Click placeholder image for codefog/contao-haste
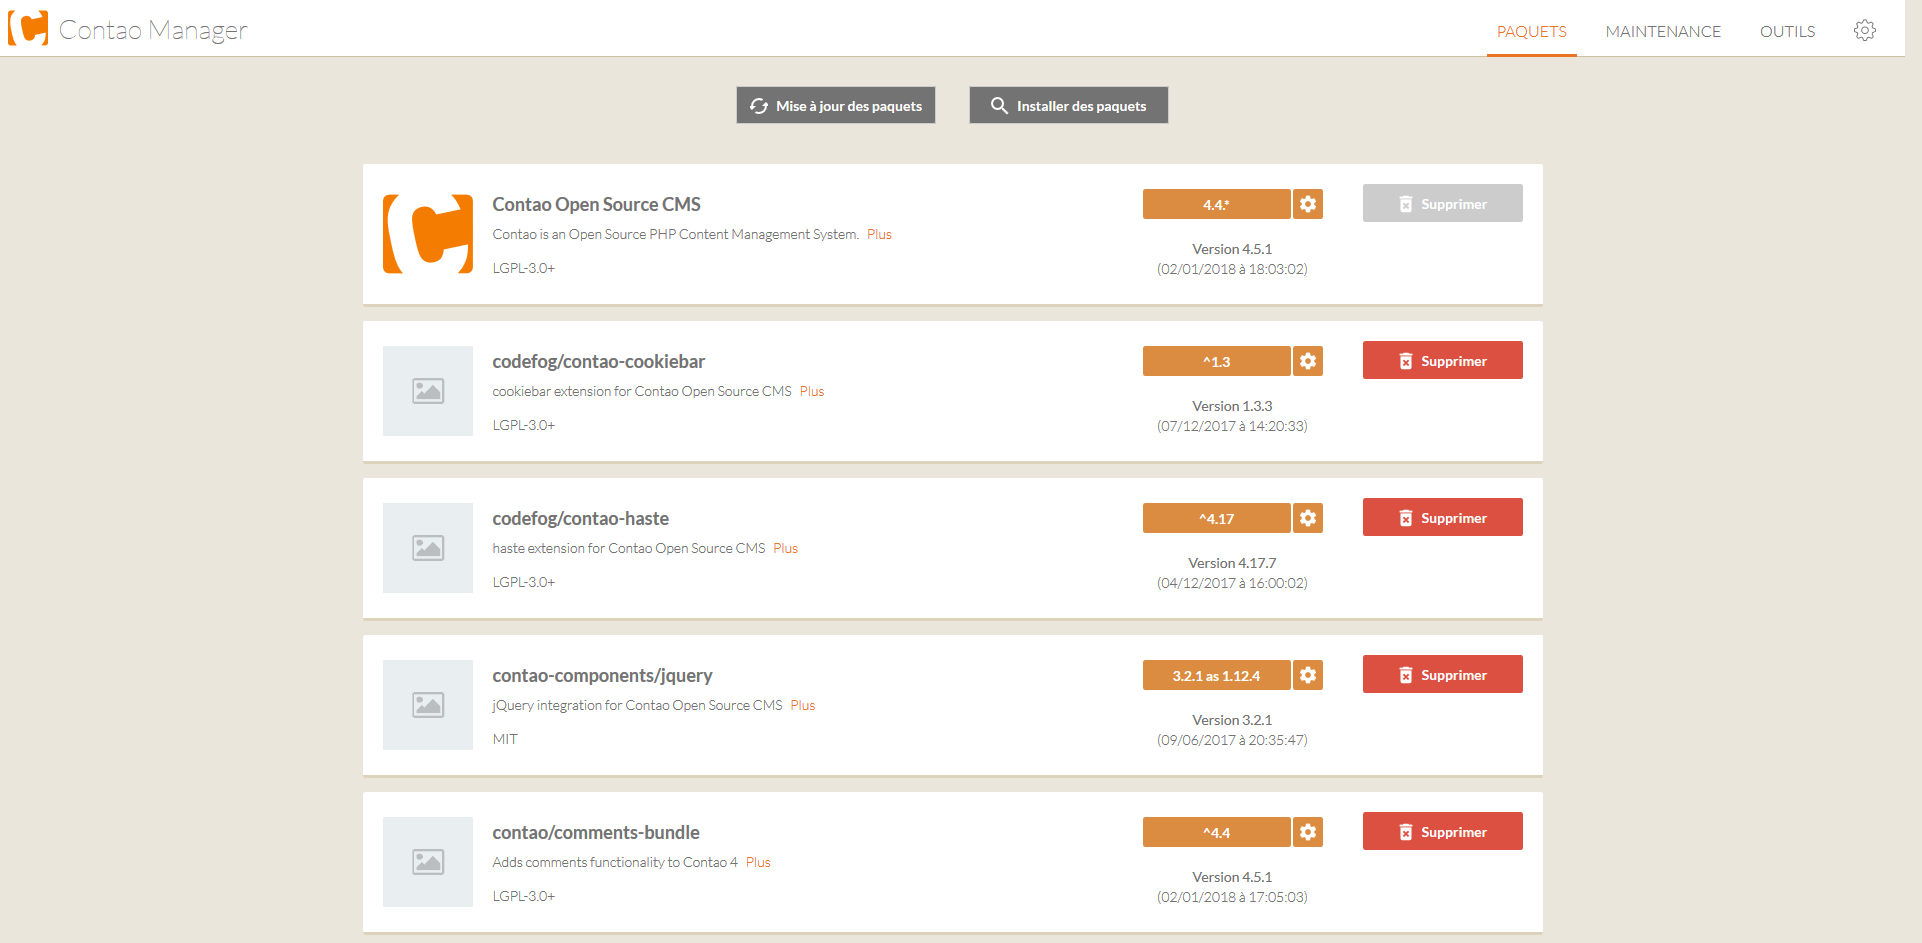Viewport: 1922px width, 943px height. click(x=428, y=548)
